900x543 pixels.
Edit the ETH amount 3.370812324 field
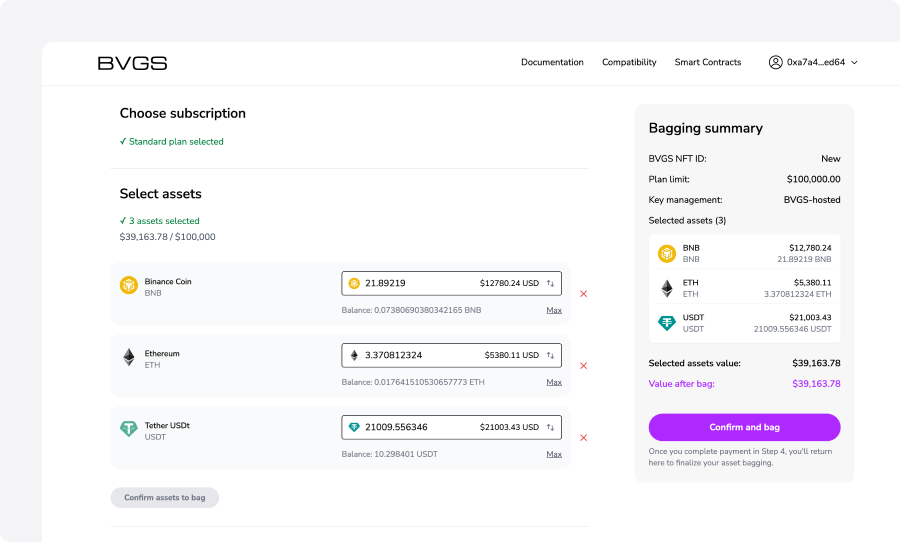pyautogui.click(x=451, y=355)
